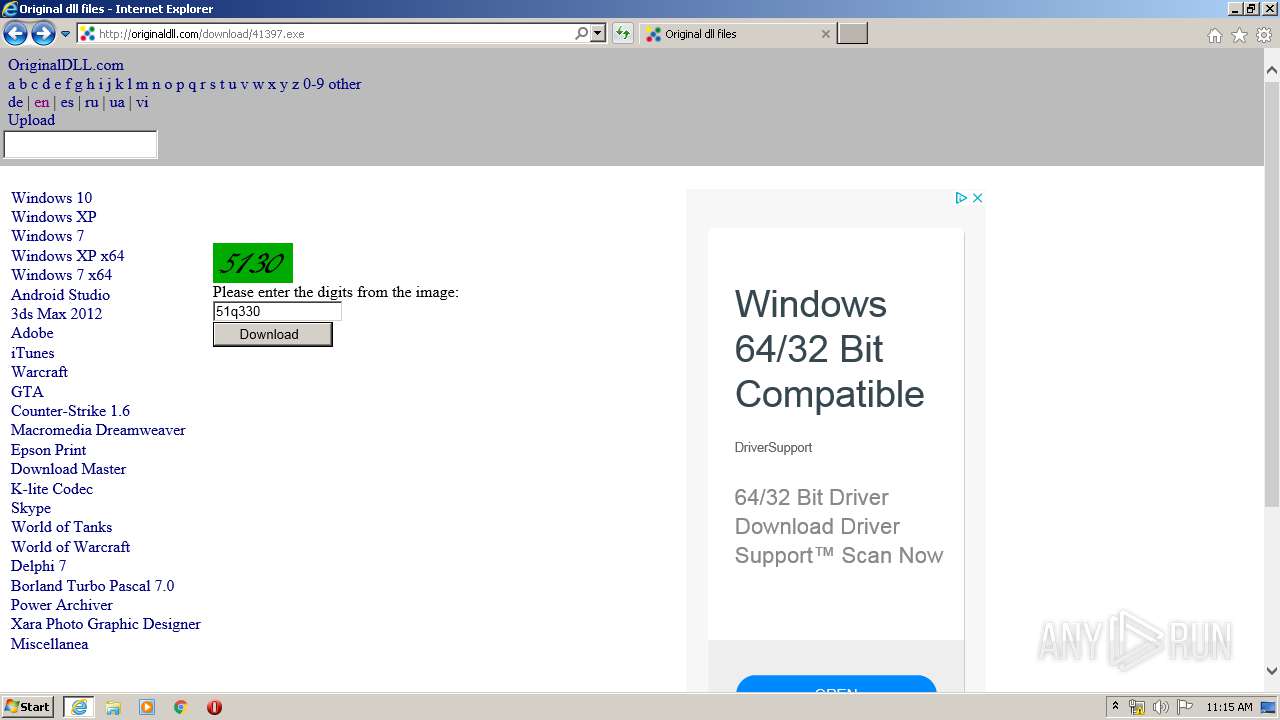Open the Android Studio category
This screenshot has width=1280, height=720.
pos(60,295)
